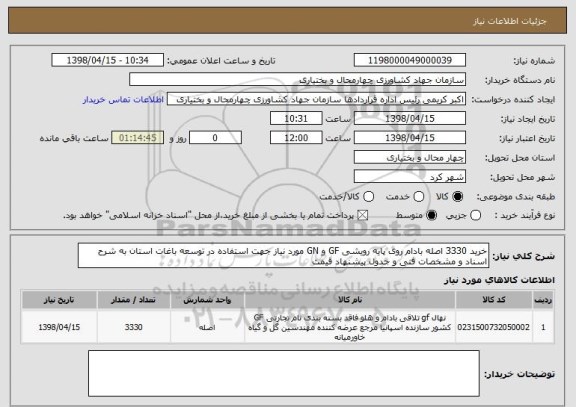Select the کالا radio button

457,197
